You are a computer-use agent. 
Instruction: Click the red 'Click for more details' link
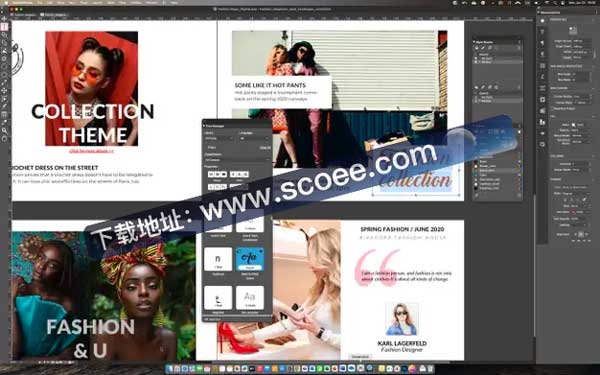click(x=91, y=151)
